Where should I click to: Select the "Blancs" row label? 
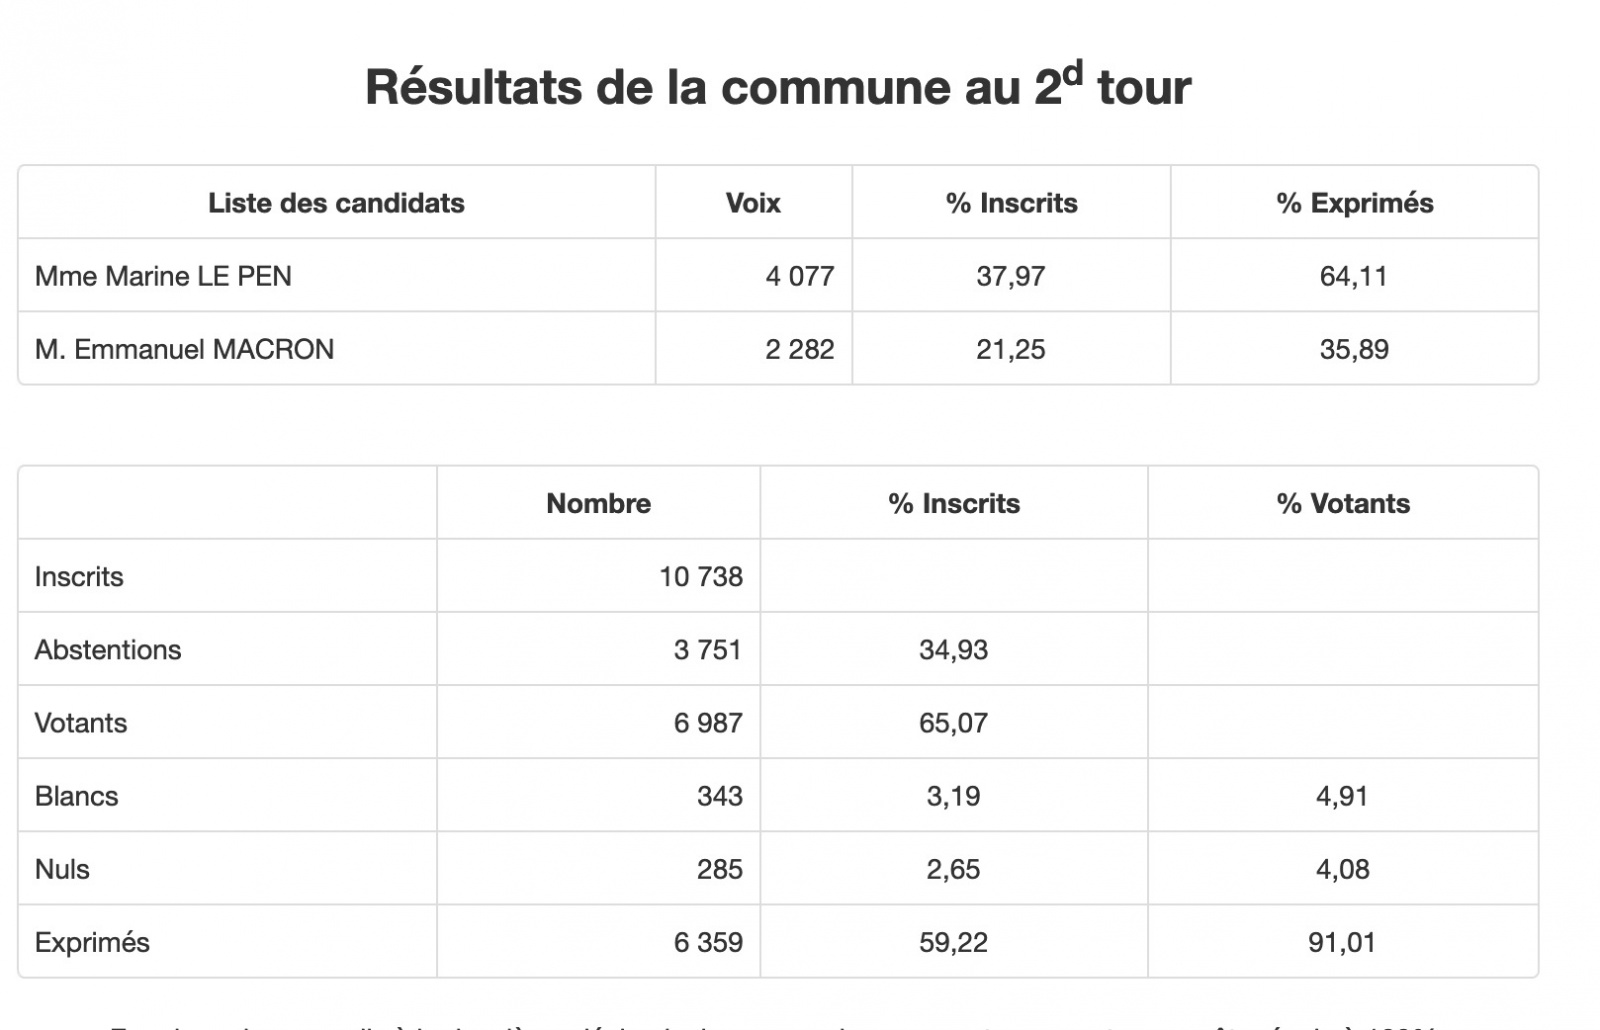click(x=76, y=796)
